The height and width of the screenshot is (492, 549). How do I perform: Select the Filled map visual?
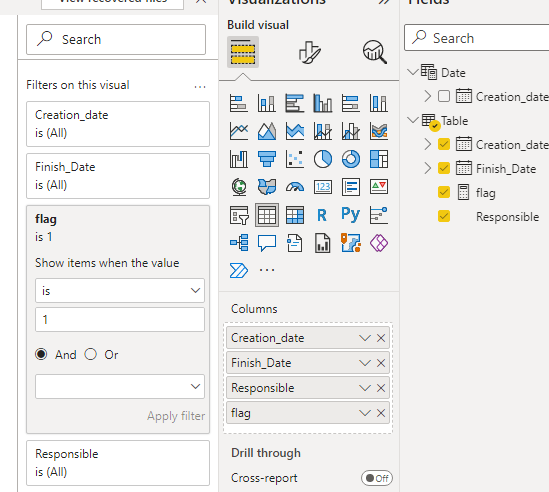click(267, 187)
